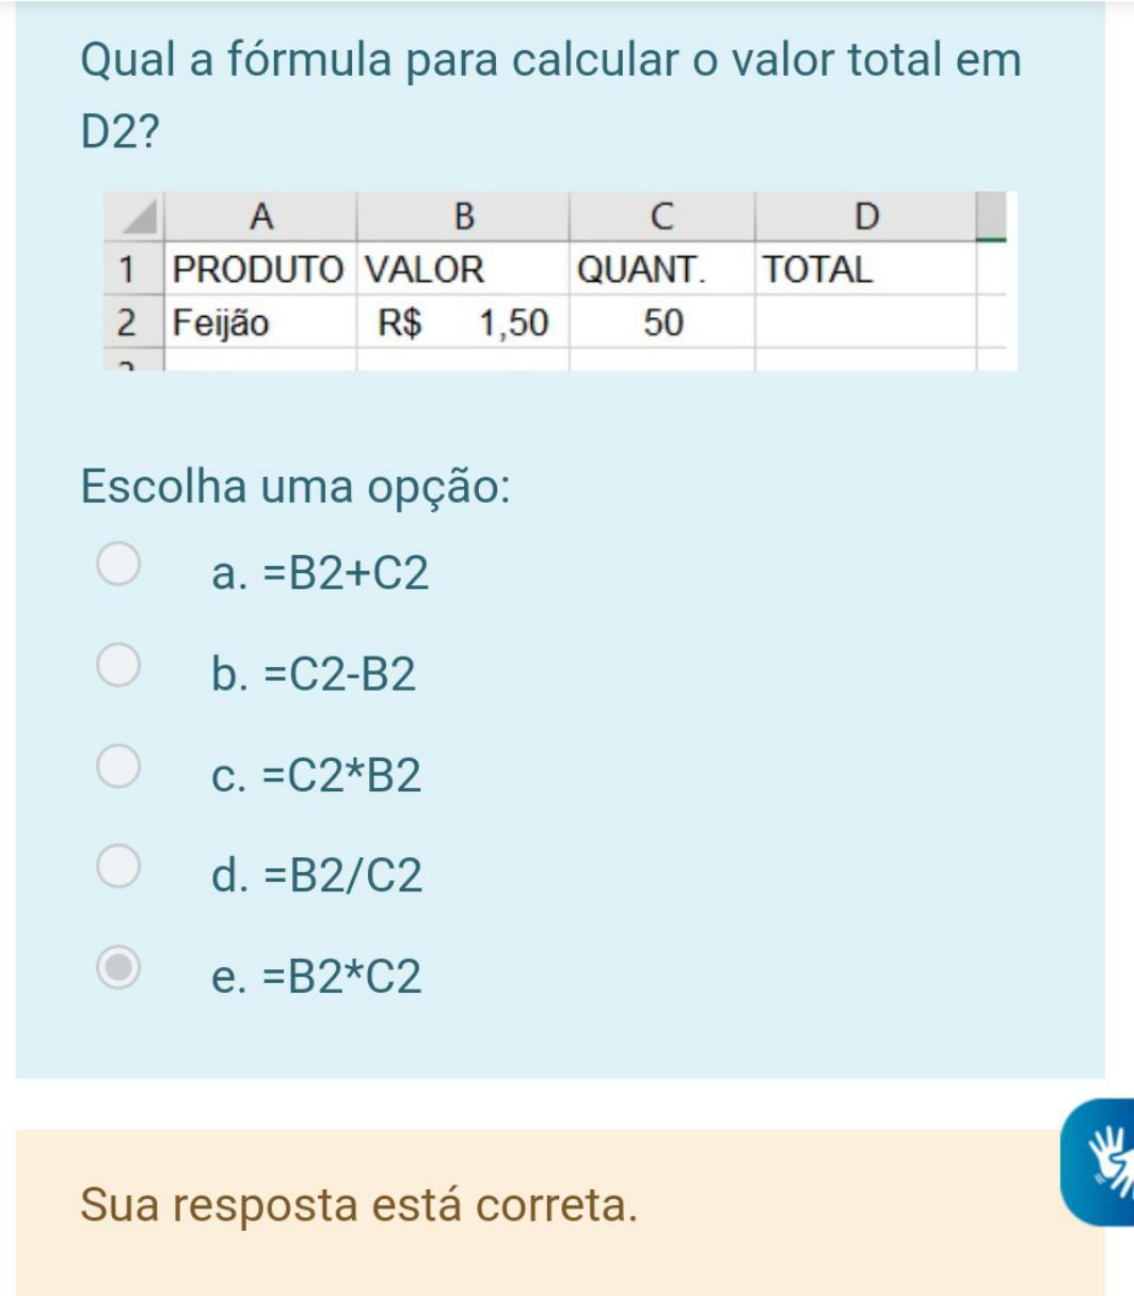Select radio option b. =C2-B2
Image resolution: width=1134 pixels, height=1296 pixels.
pos(118,665)
